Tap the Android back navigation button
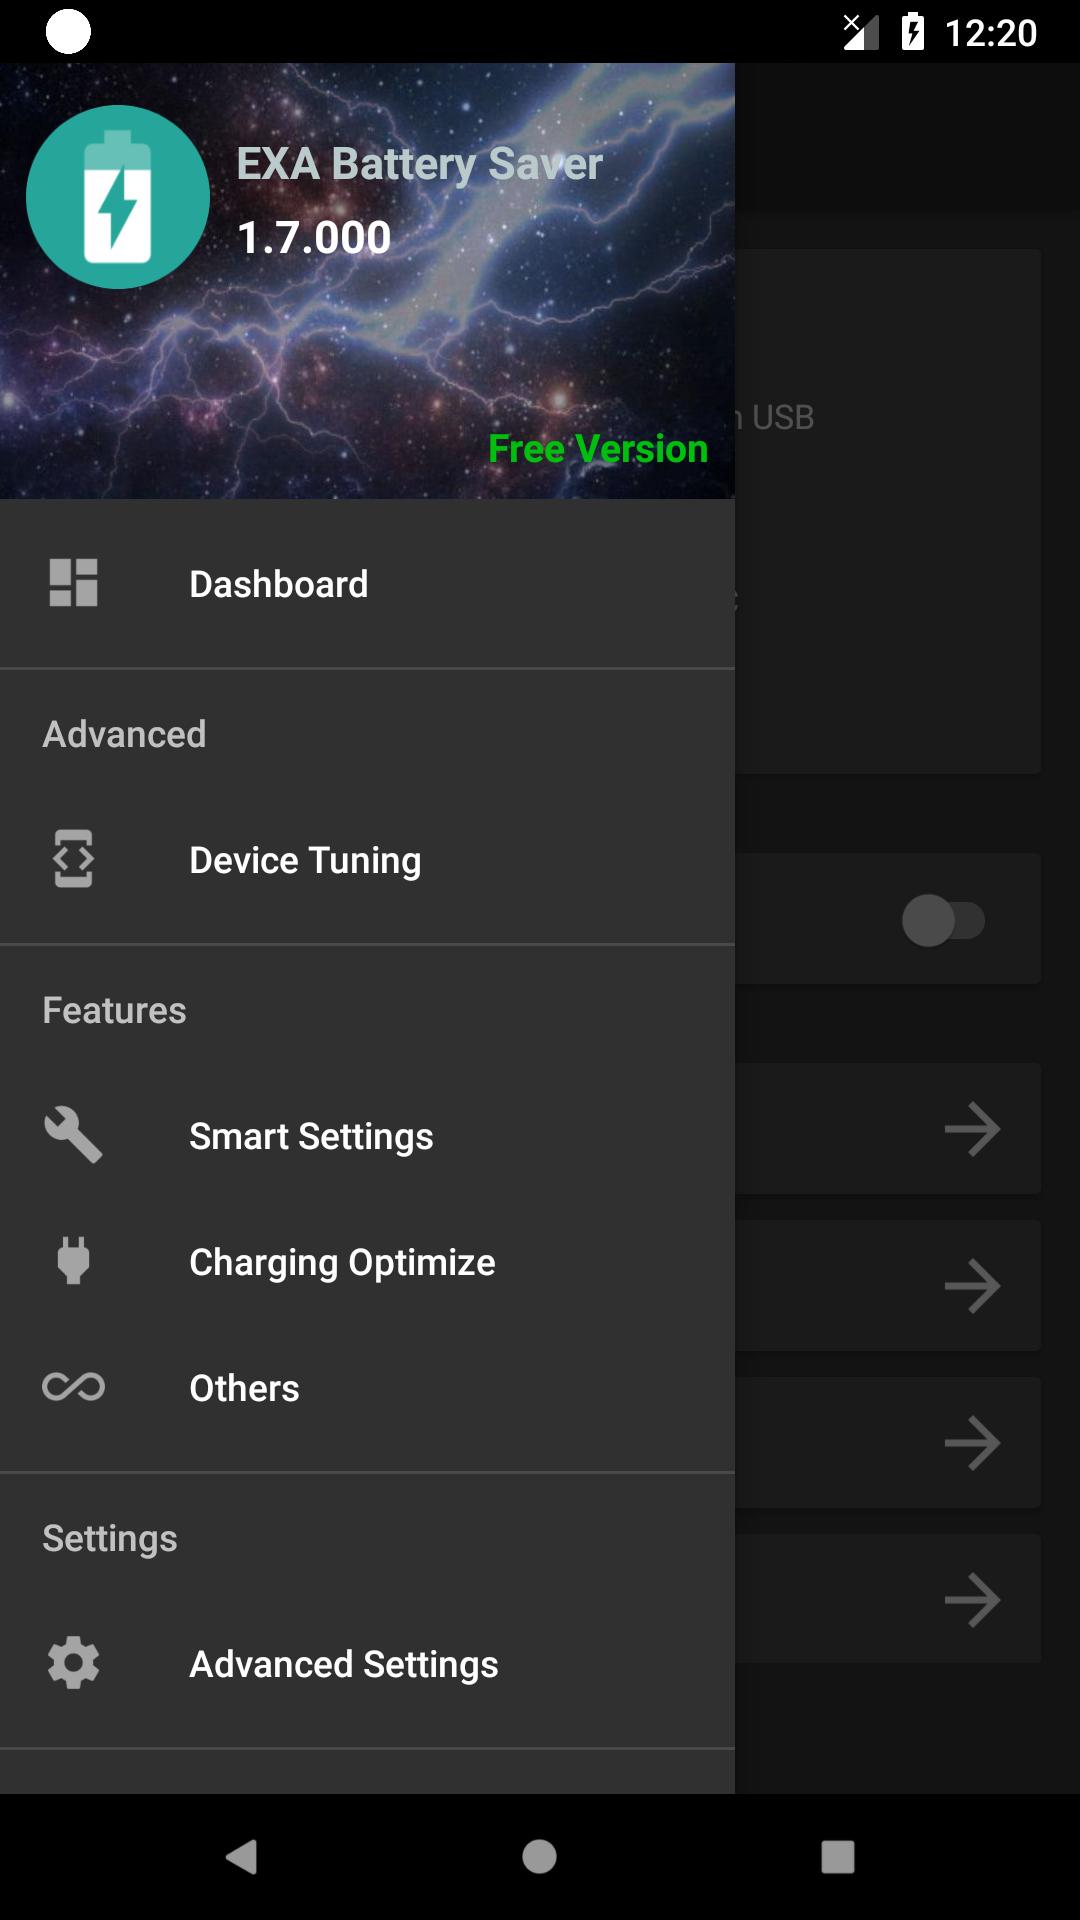This screenshot has height=1920, width=1080. click(241, 1857)
